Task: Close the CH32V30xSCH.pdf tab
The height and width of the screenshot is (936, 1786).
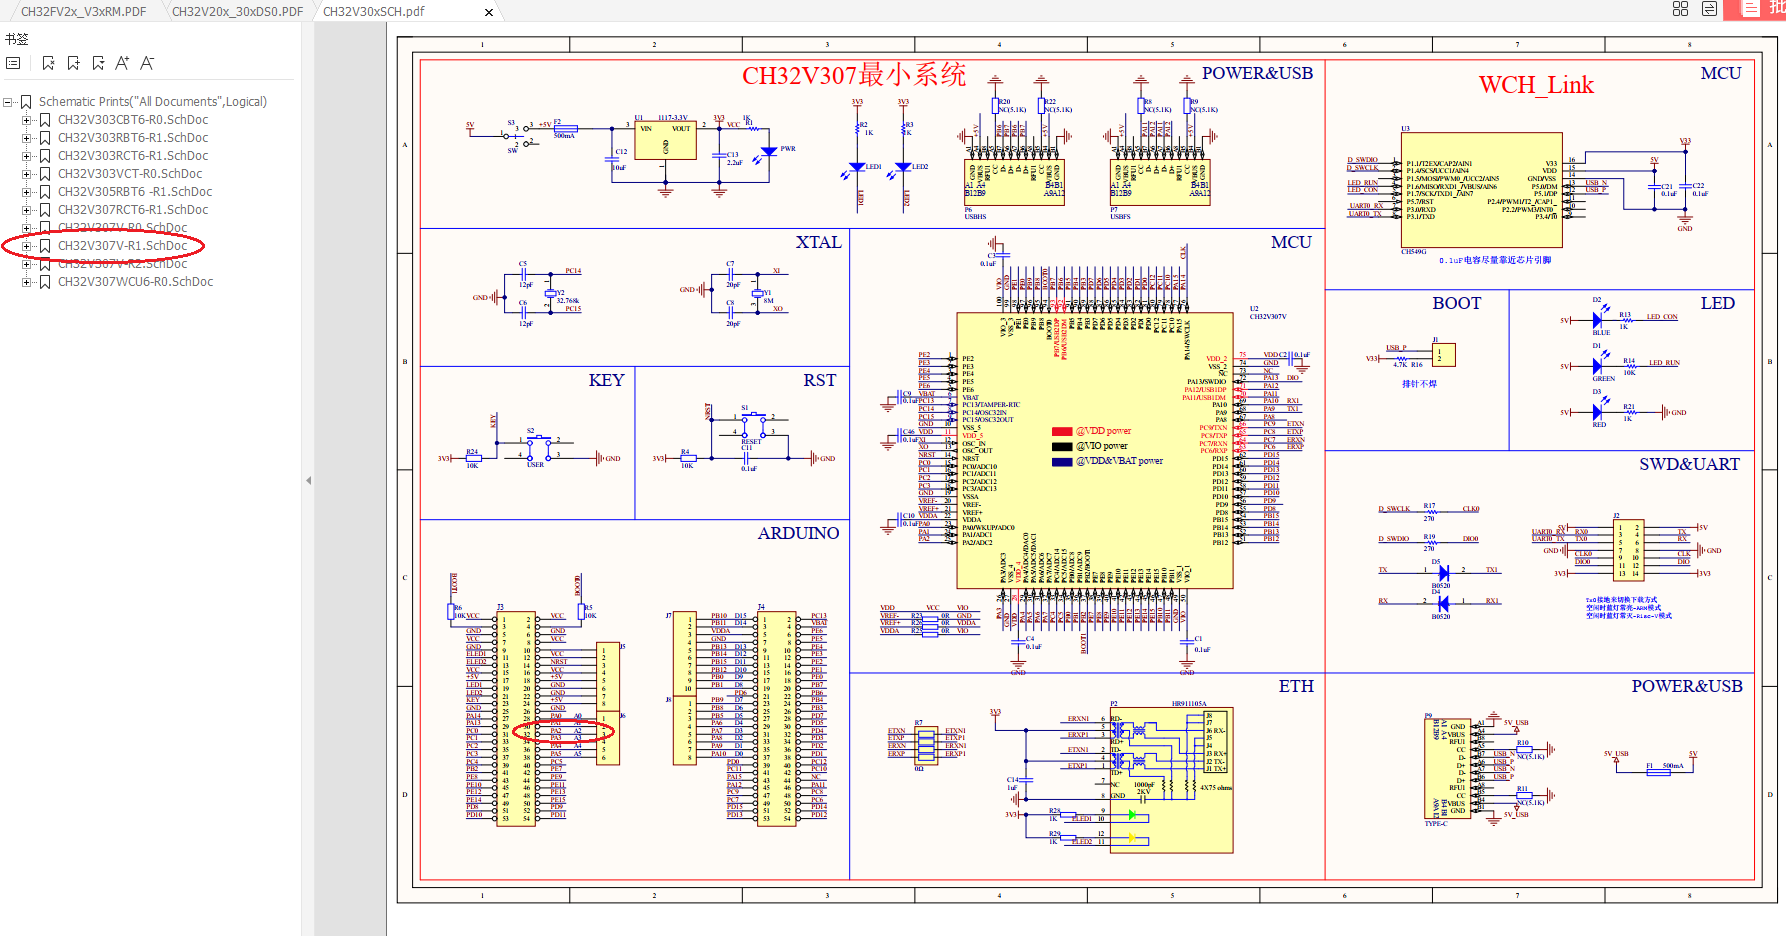Action: tap(489, 12)
